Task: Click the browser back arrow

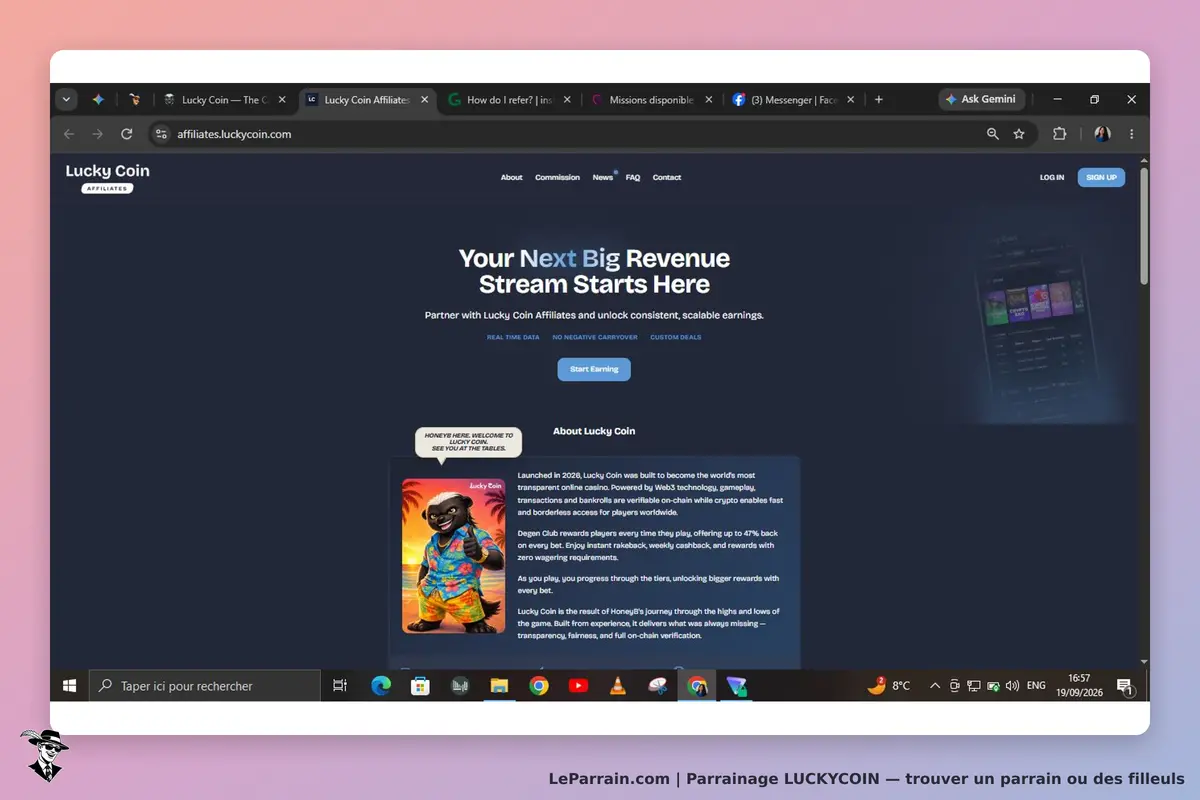Action: [x=69, y=134]
